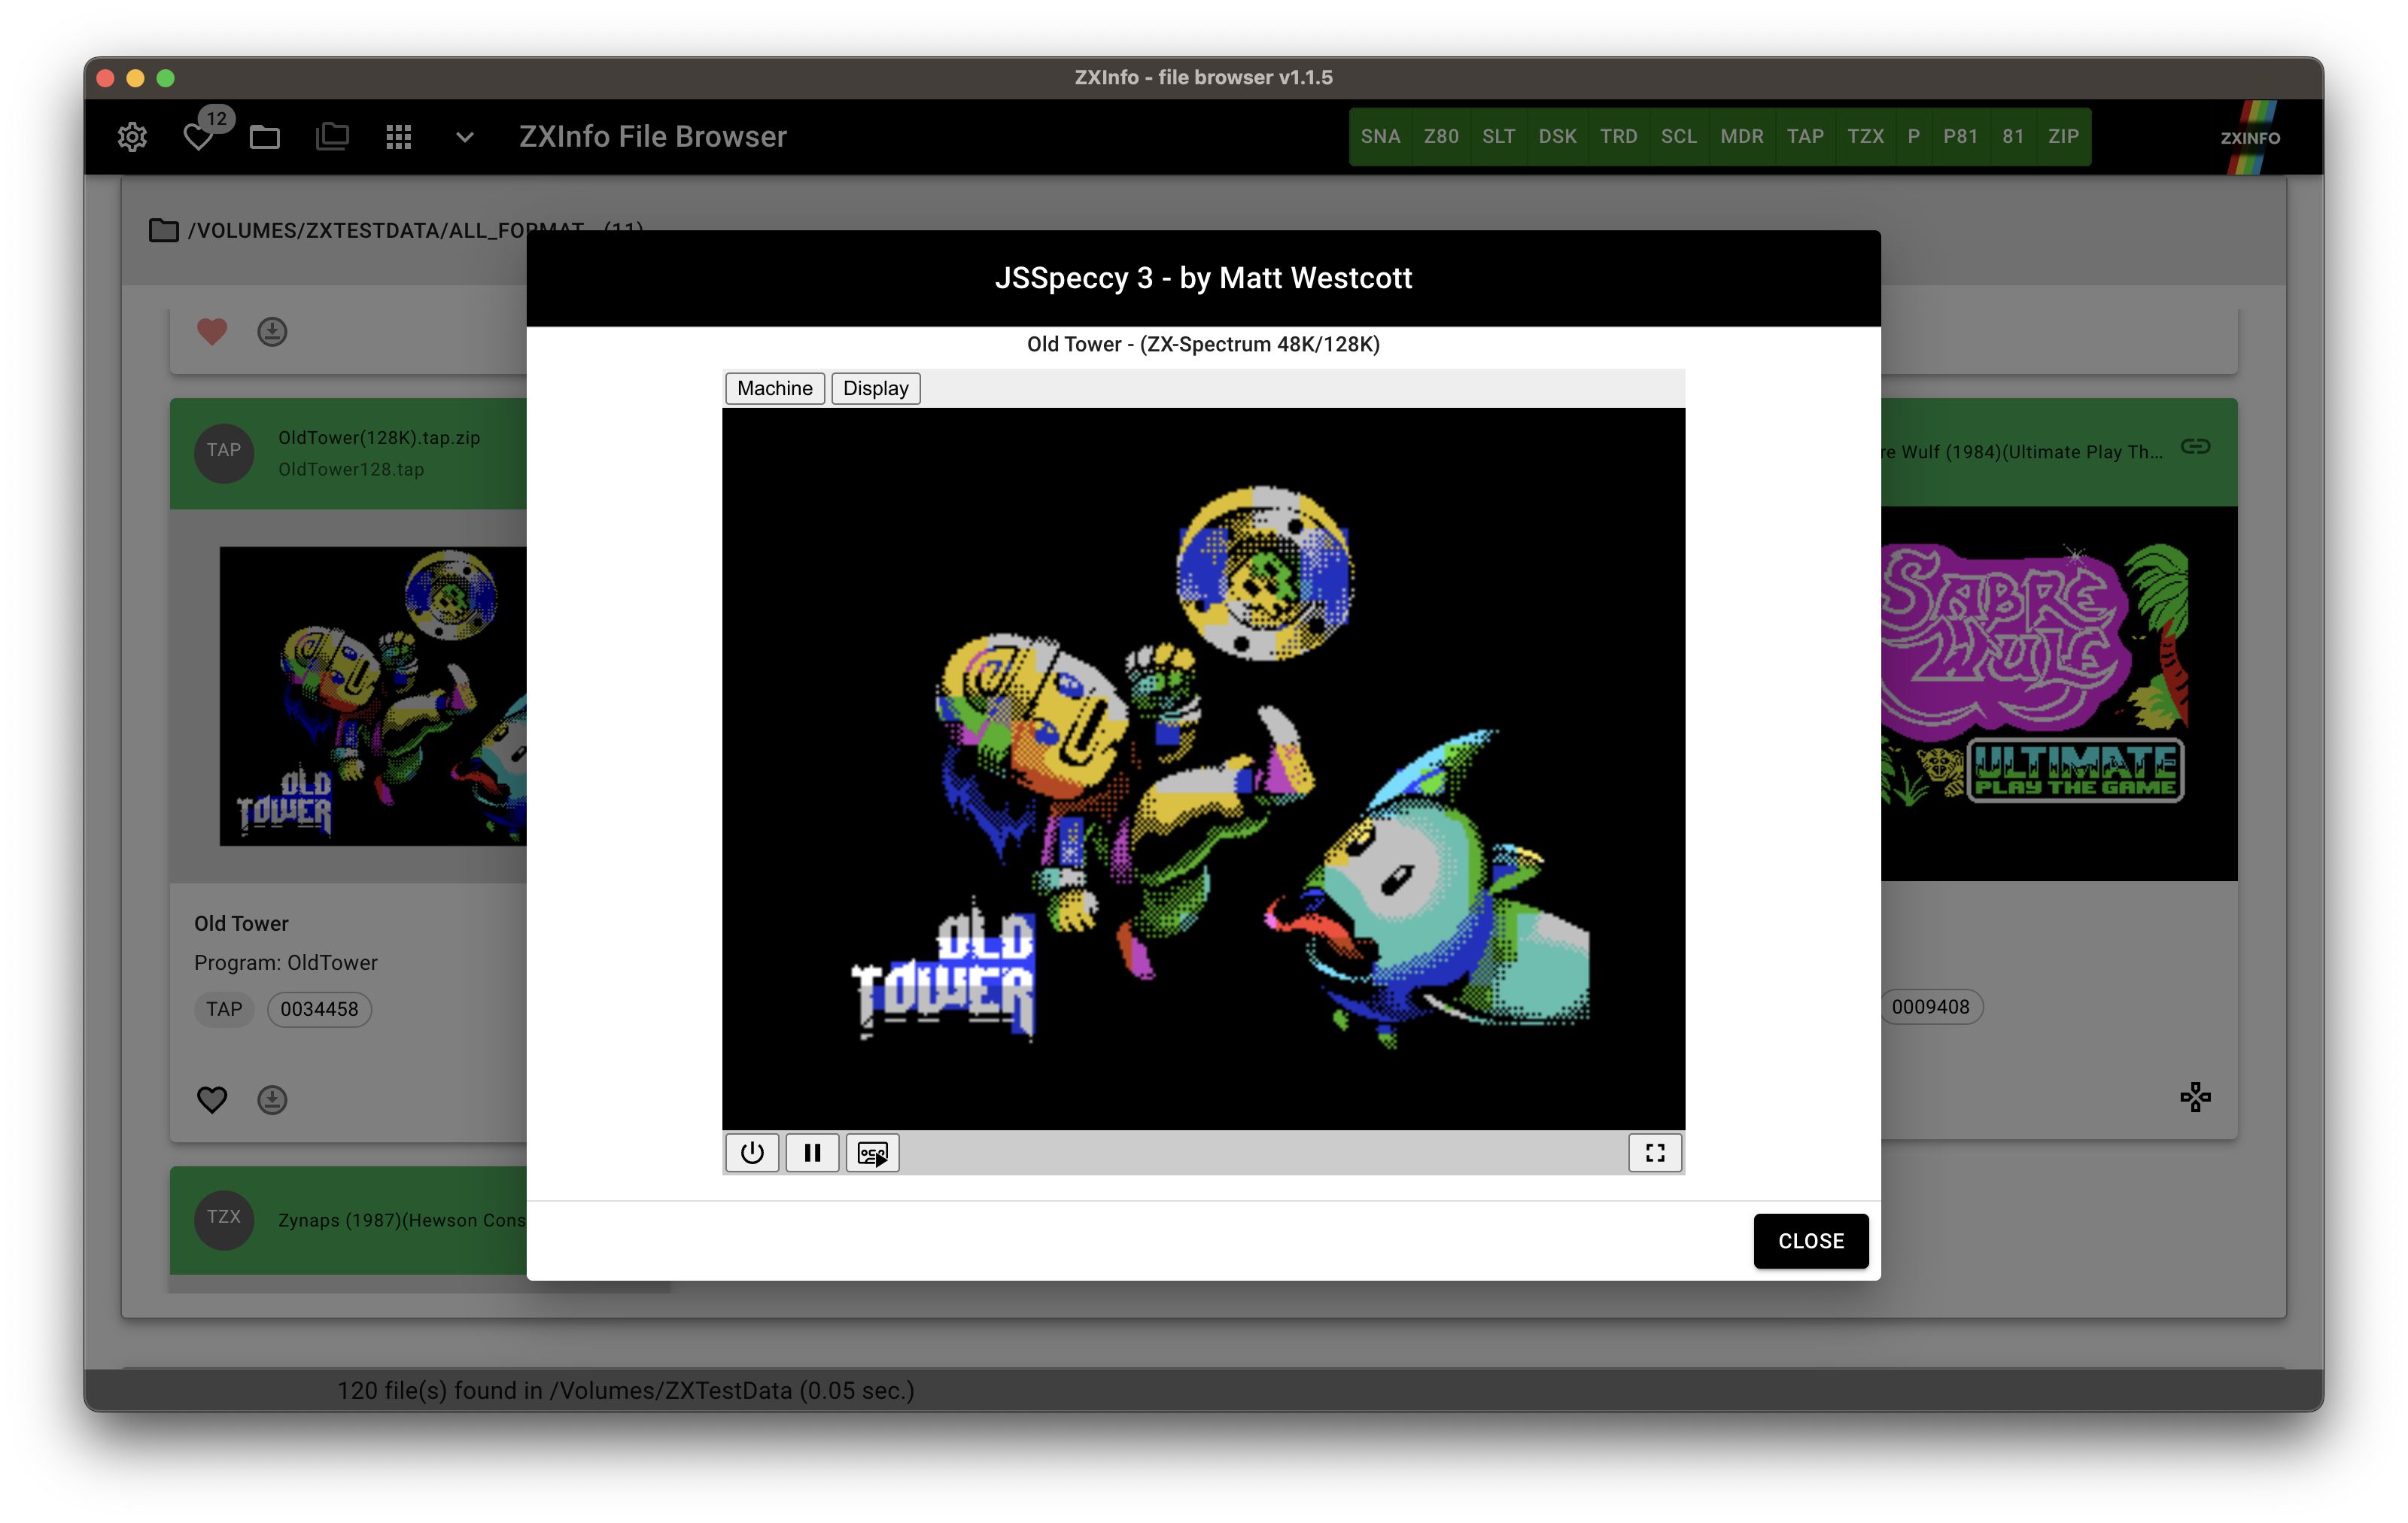Click the open folder icon in toolbar
This screenshot has height=1523, width=2408.
[x=265, y=137]
